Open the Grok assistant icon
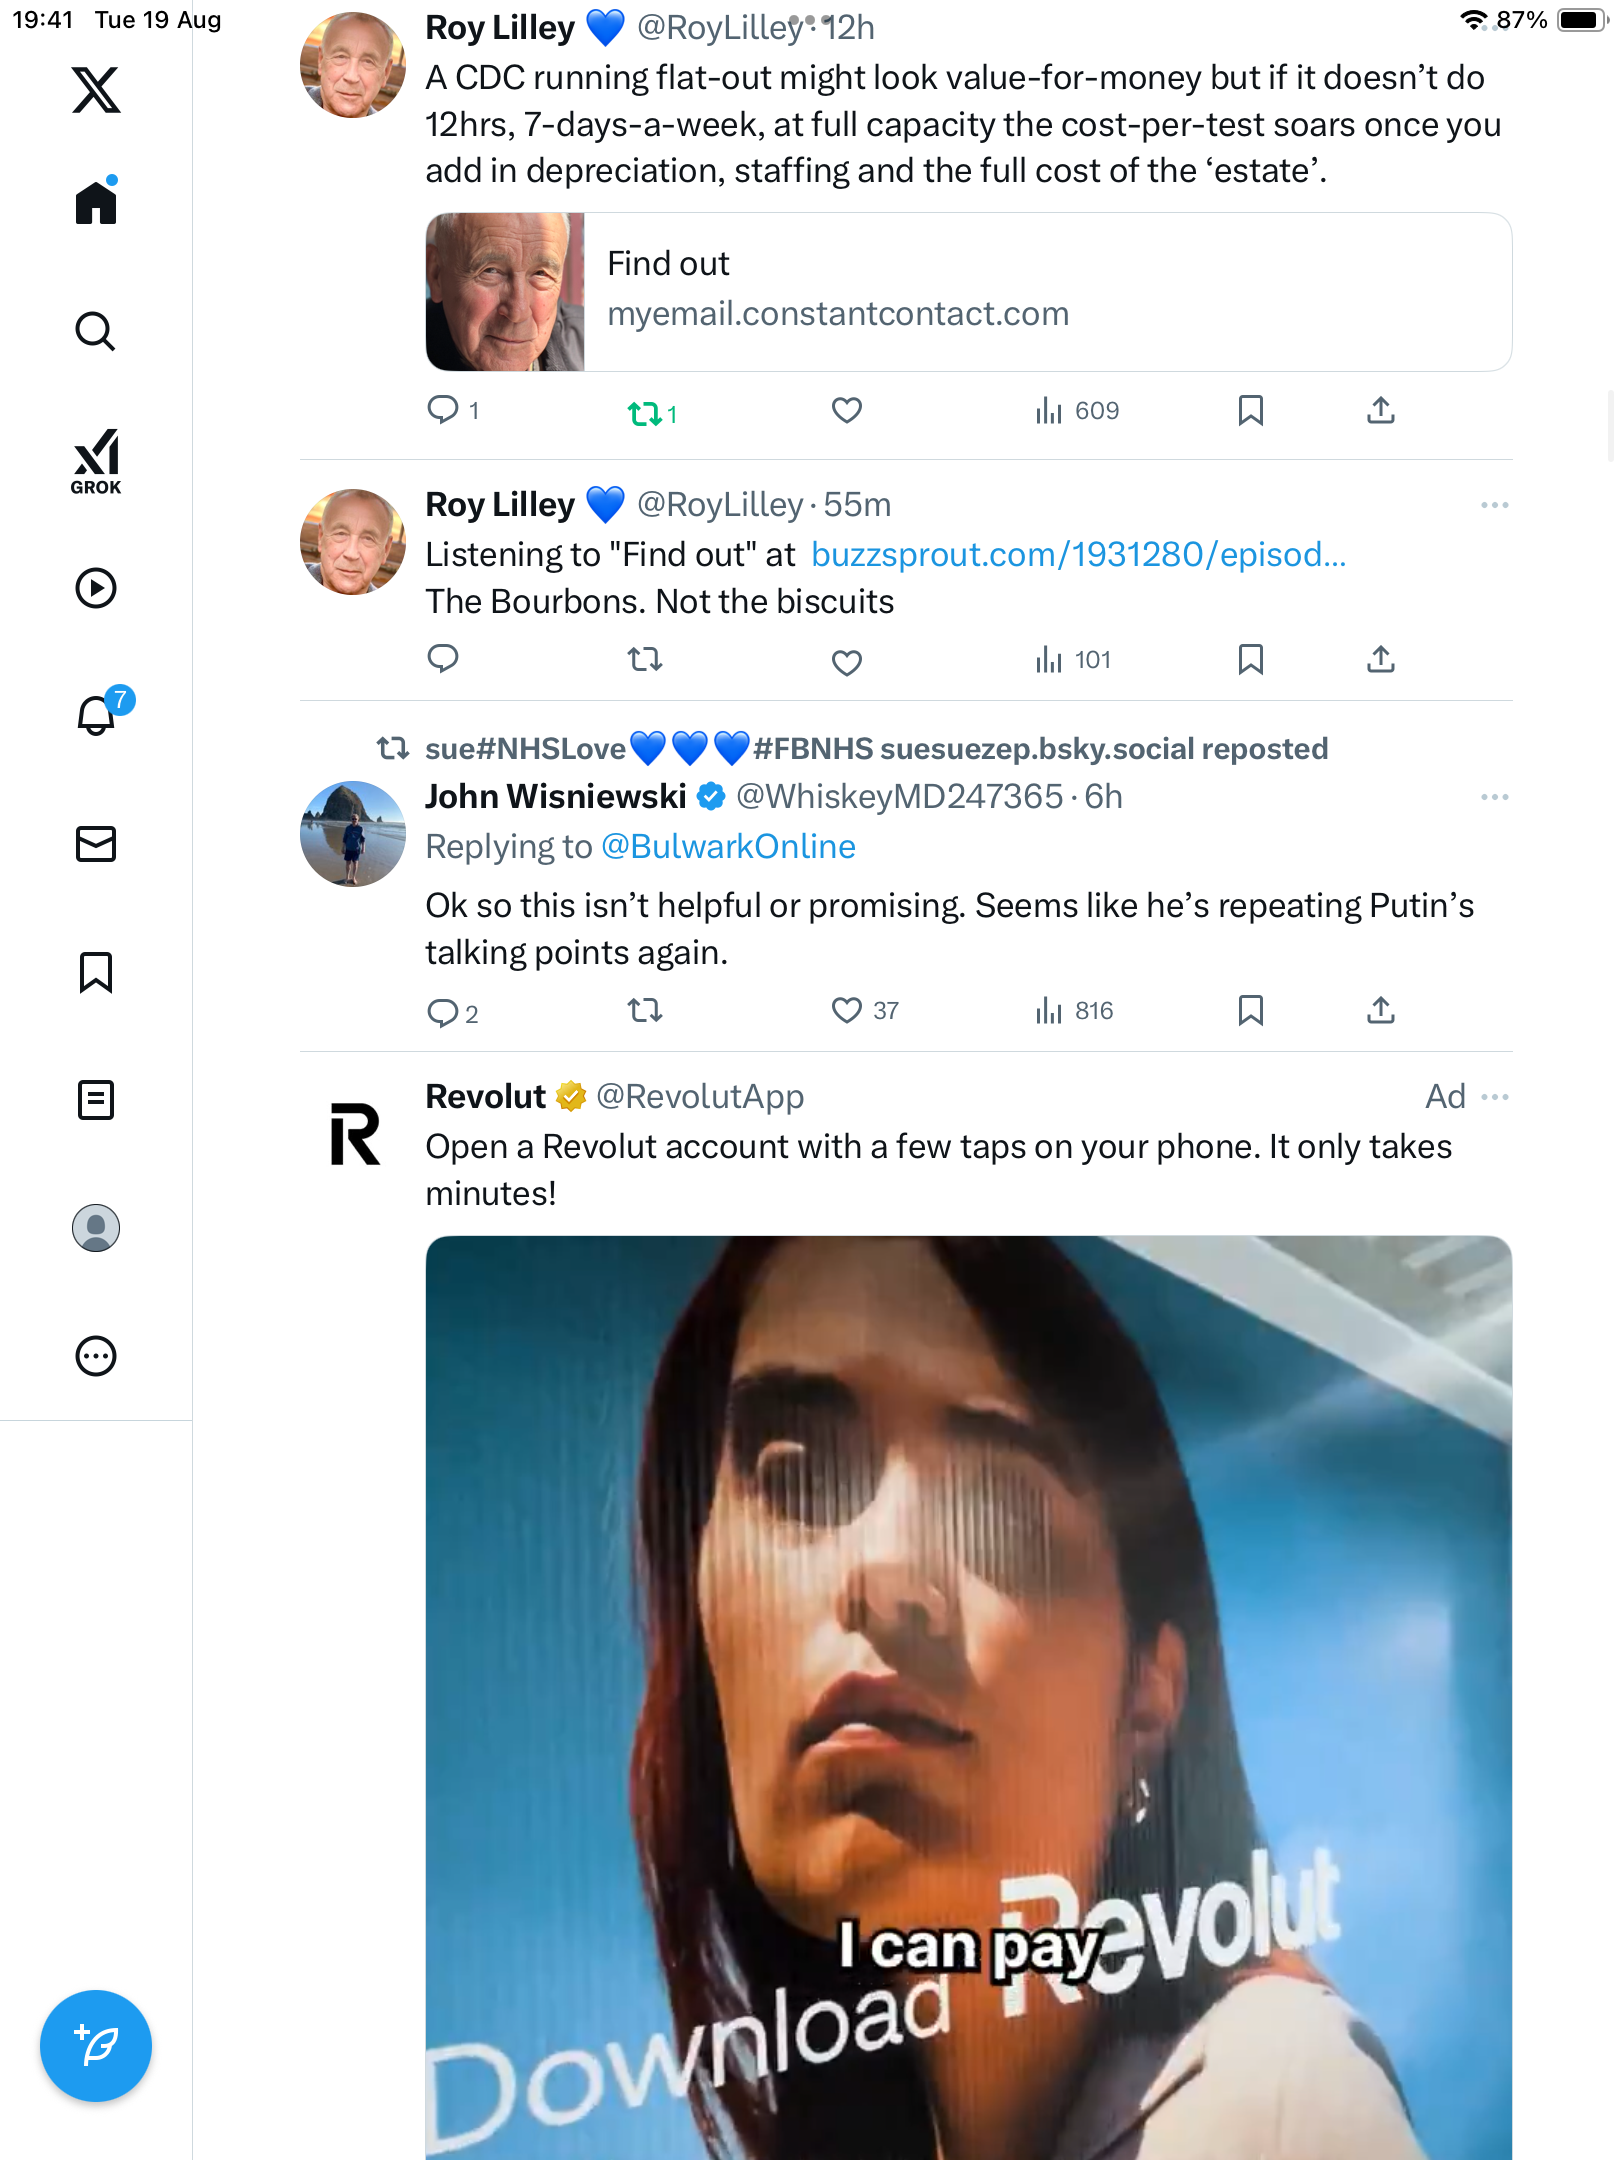The height and width of the screenshot is (2160, 1620). click(x=96, y=461)
